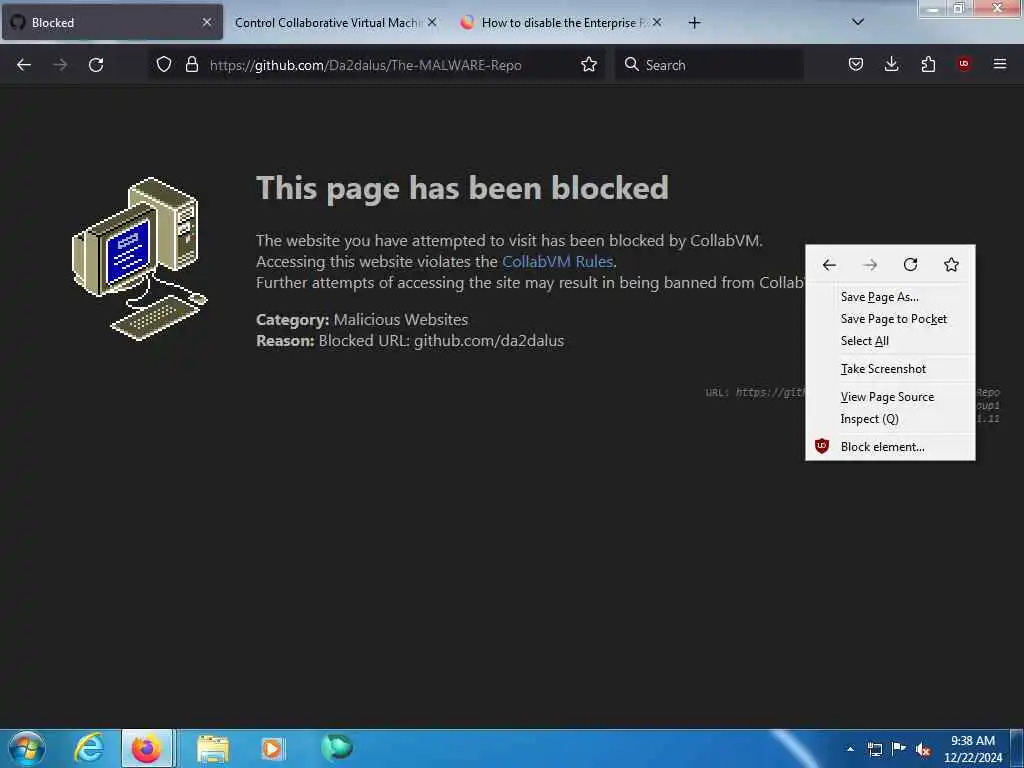This screenshot has width=1024, height=768.
Task: Close the How to disable the Enterprise tab
Action: (x=657, y=22)
